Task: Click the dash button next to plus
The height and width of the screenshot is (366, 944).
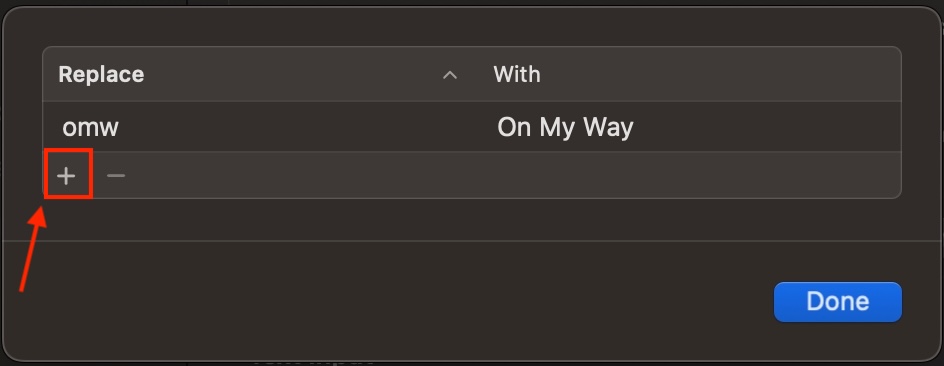Action: pos(116,175)
